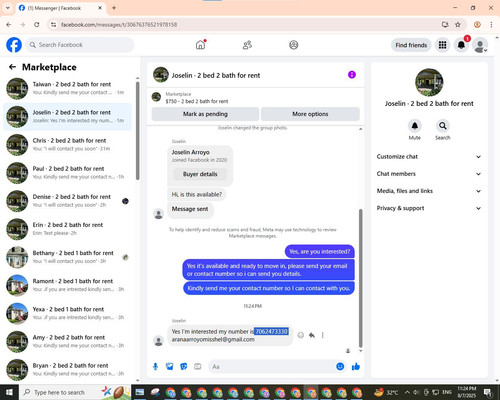Choose a GIF from composer
Image resolution: width=500 pixels, height=400 pixels.
coord(198,367)
